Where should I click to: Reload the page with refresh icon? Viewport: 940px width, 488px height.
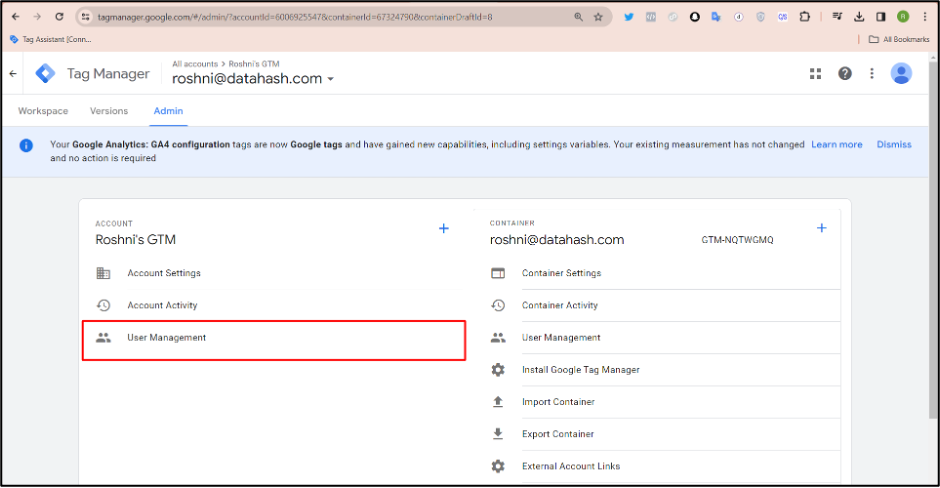pyautogui.click(x=59, y=17)
